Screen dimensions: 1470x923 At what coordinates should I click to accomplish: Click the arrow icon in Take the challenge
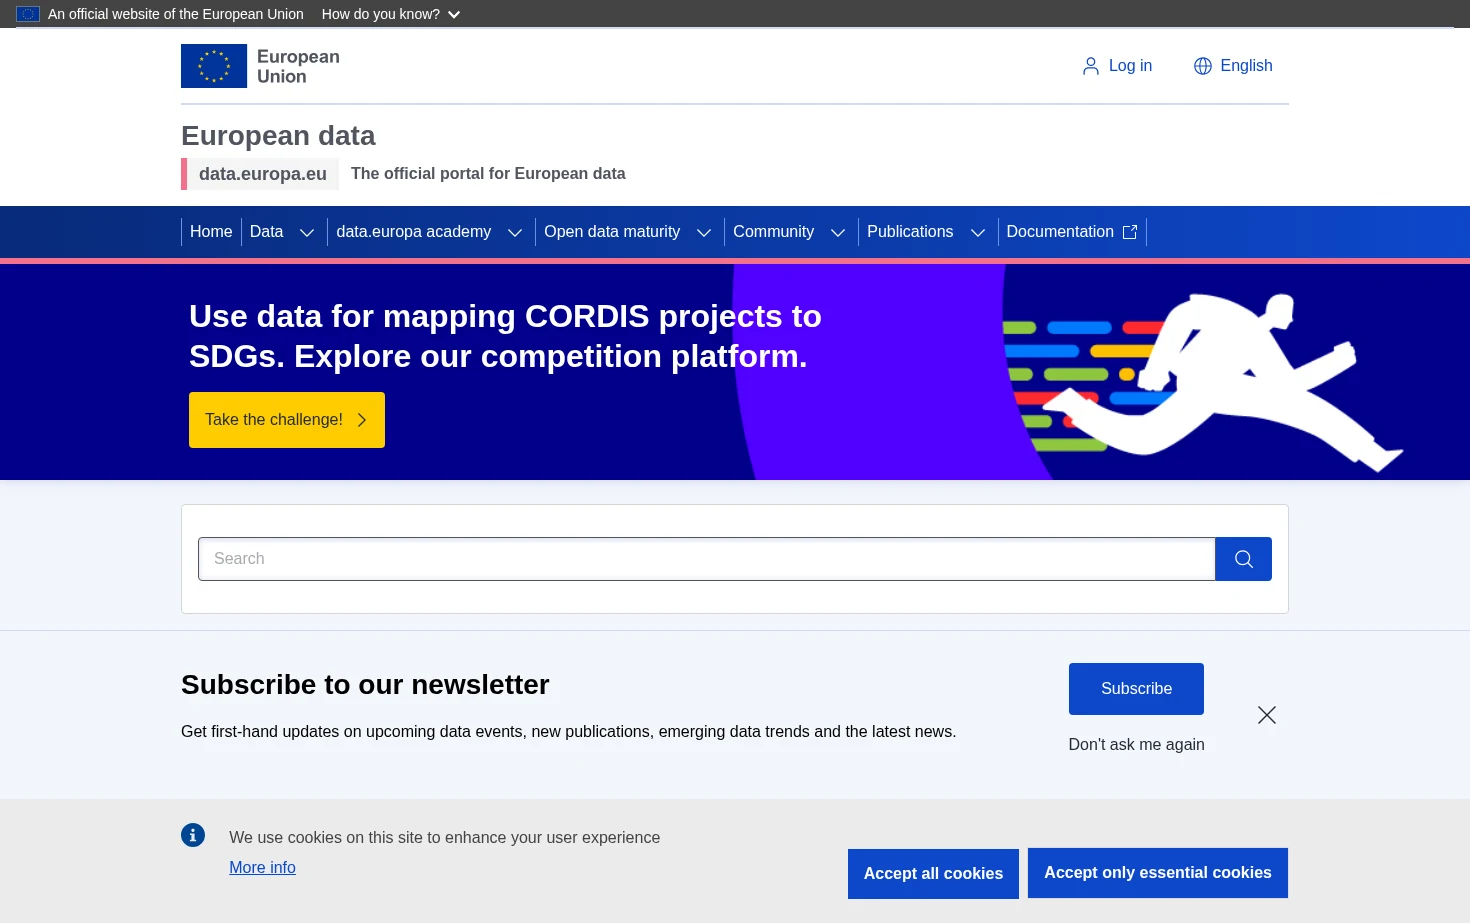362,420
